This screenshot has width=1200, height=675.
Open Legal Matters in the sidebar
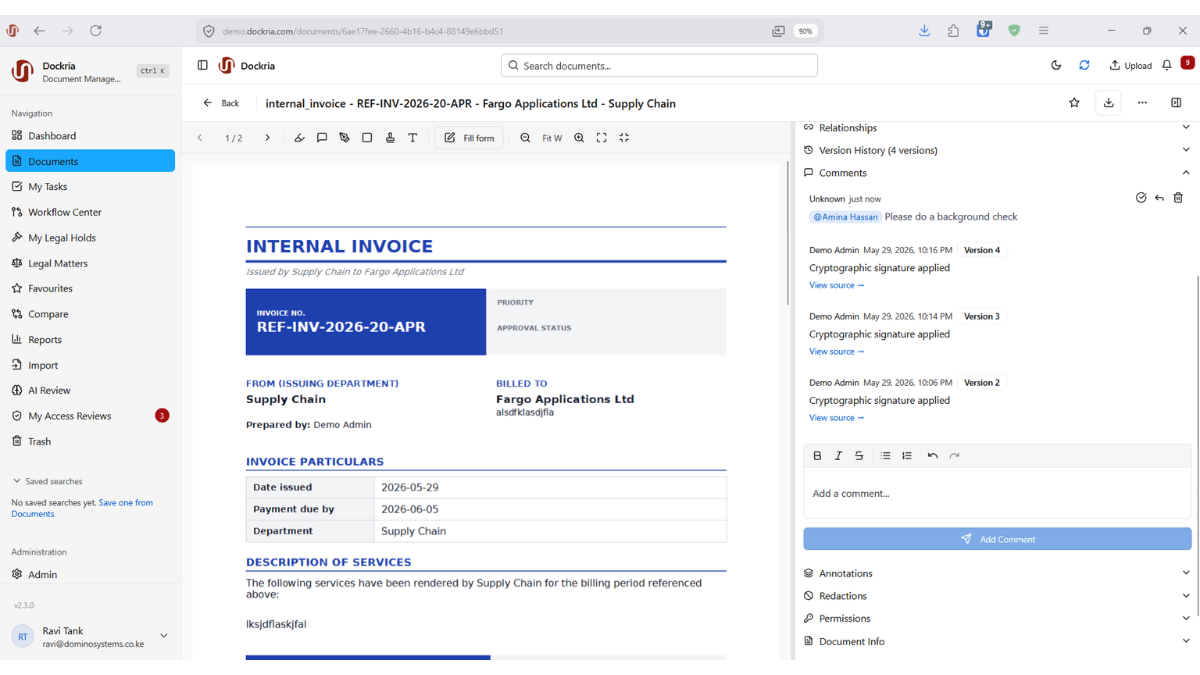[90, 263]
